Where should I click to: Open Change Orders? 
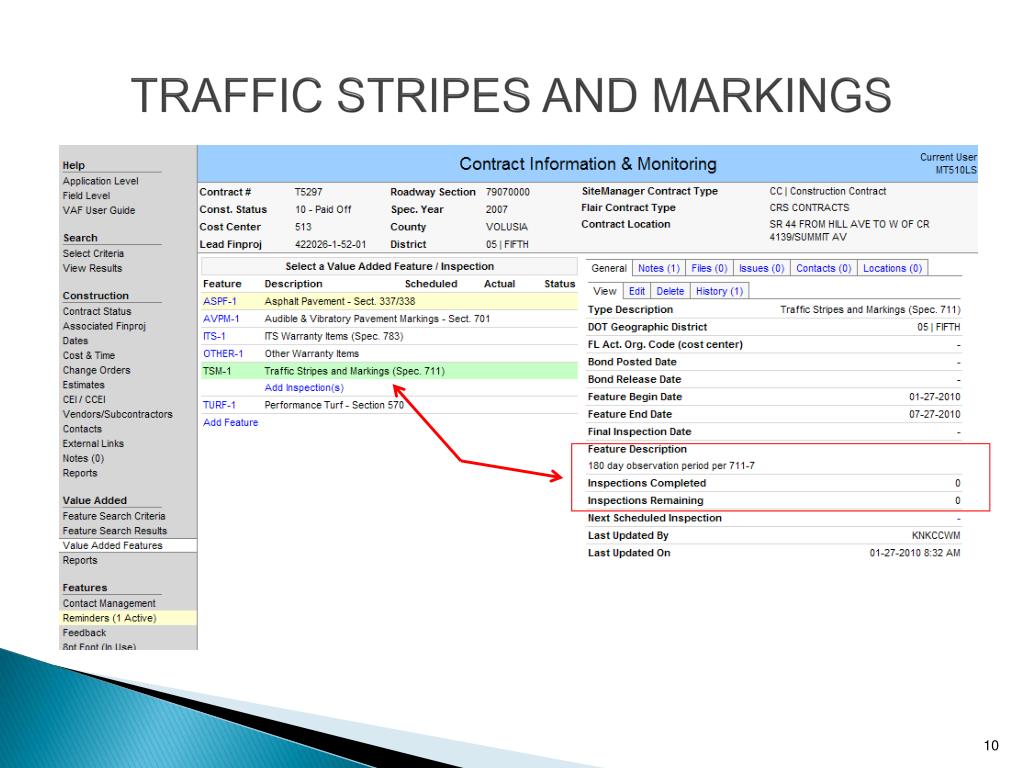pyautogui.click(x=97, y=370)
